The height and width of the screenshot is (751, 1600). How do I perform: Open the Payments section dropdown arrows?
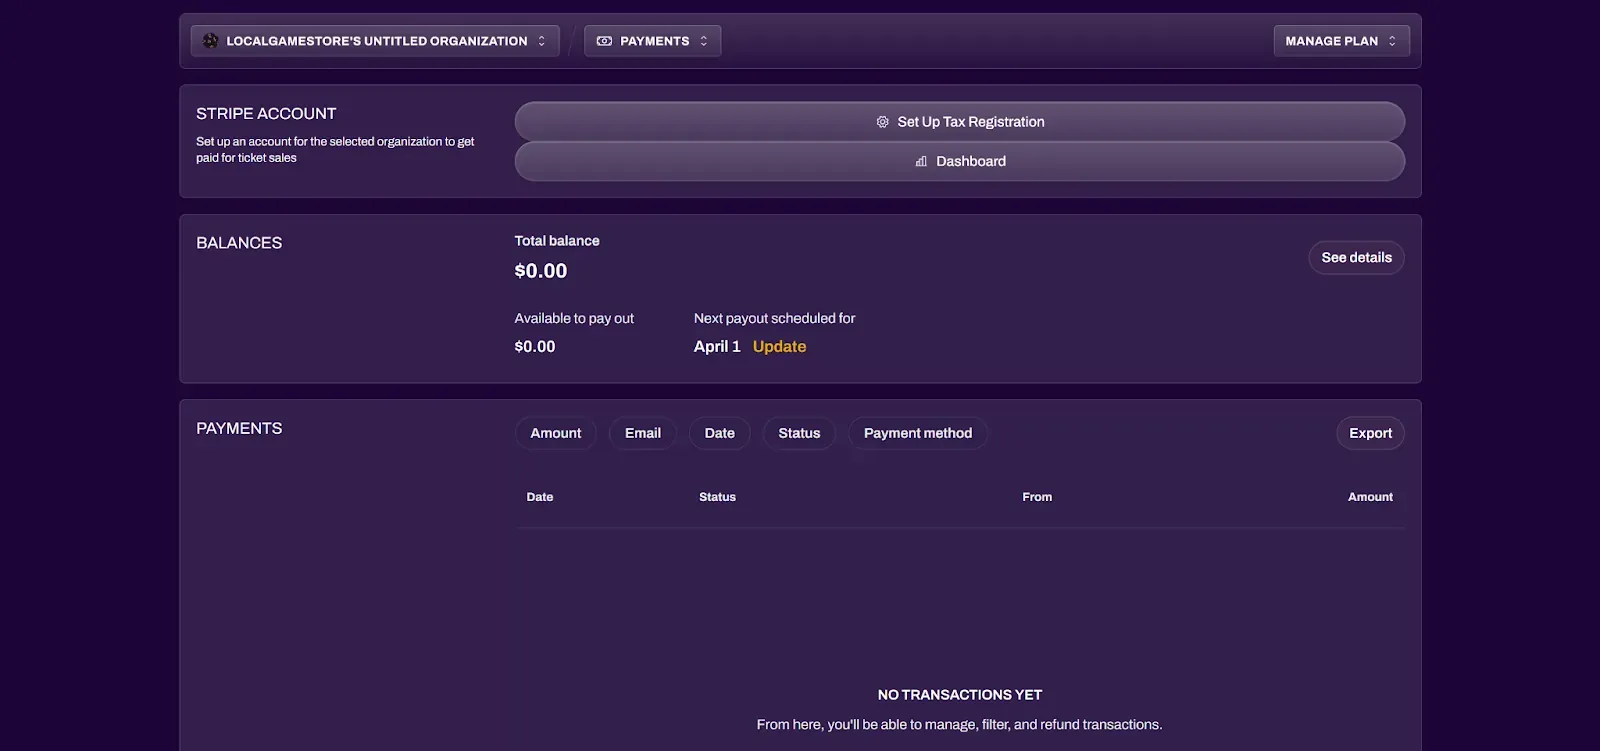click(704, 41)
